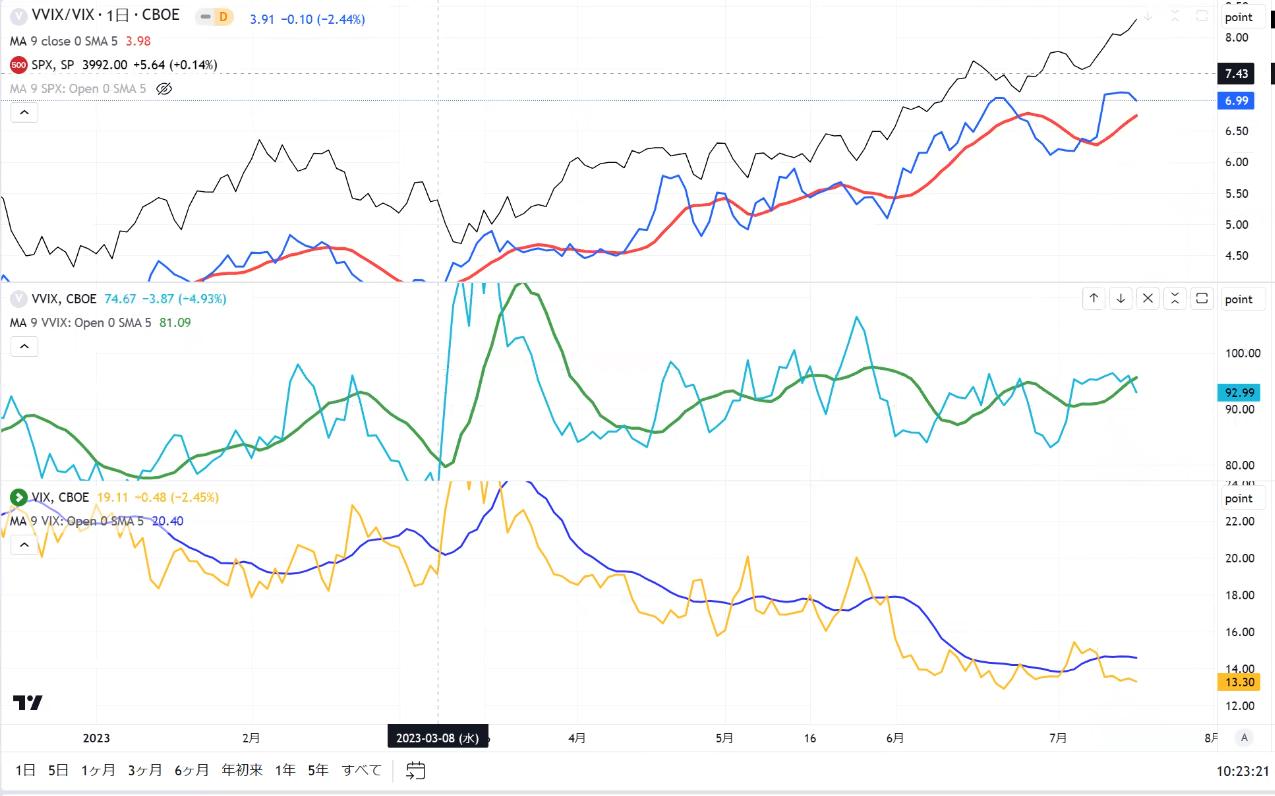Click the VVIX price 74.67 value
Viewport: 1275px width, 796px height.
coord(119,298)
